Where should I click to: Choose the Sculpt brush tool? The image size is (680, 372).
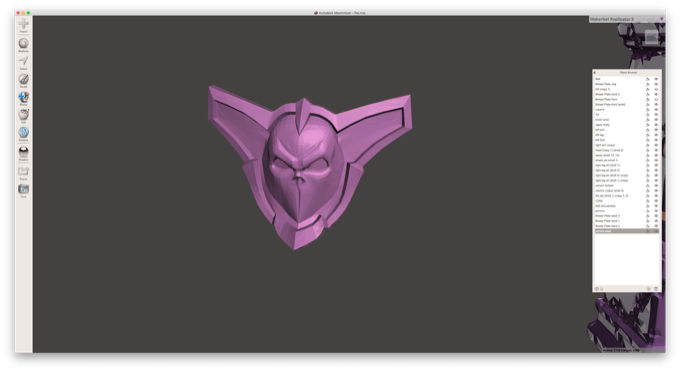coord(23,81)
